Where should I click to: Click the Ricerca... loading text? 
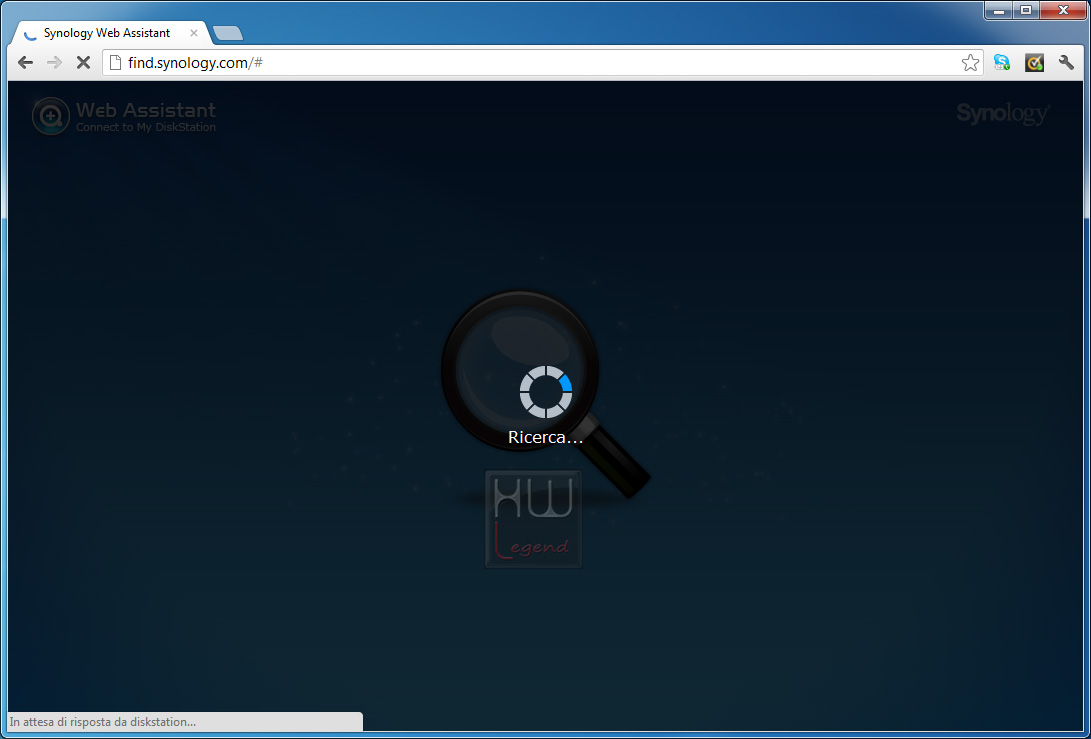tap(546, 438)
